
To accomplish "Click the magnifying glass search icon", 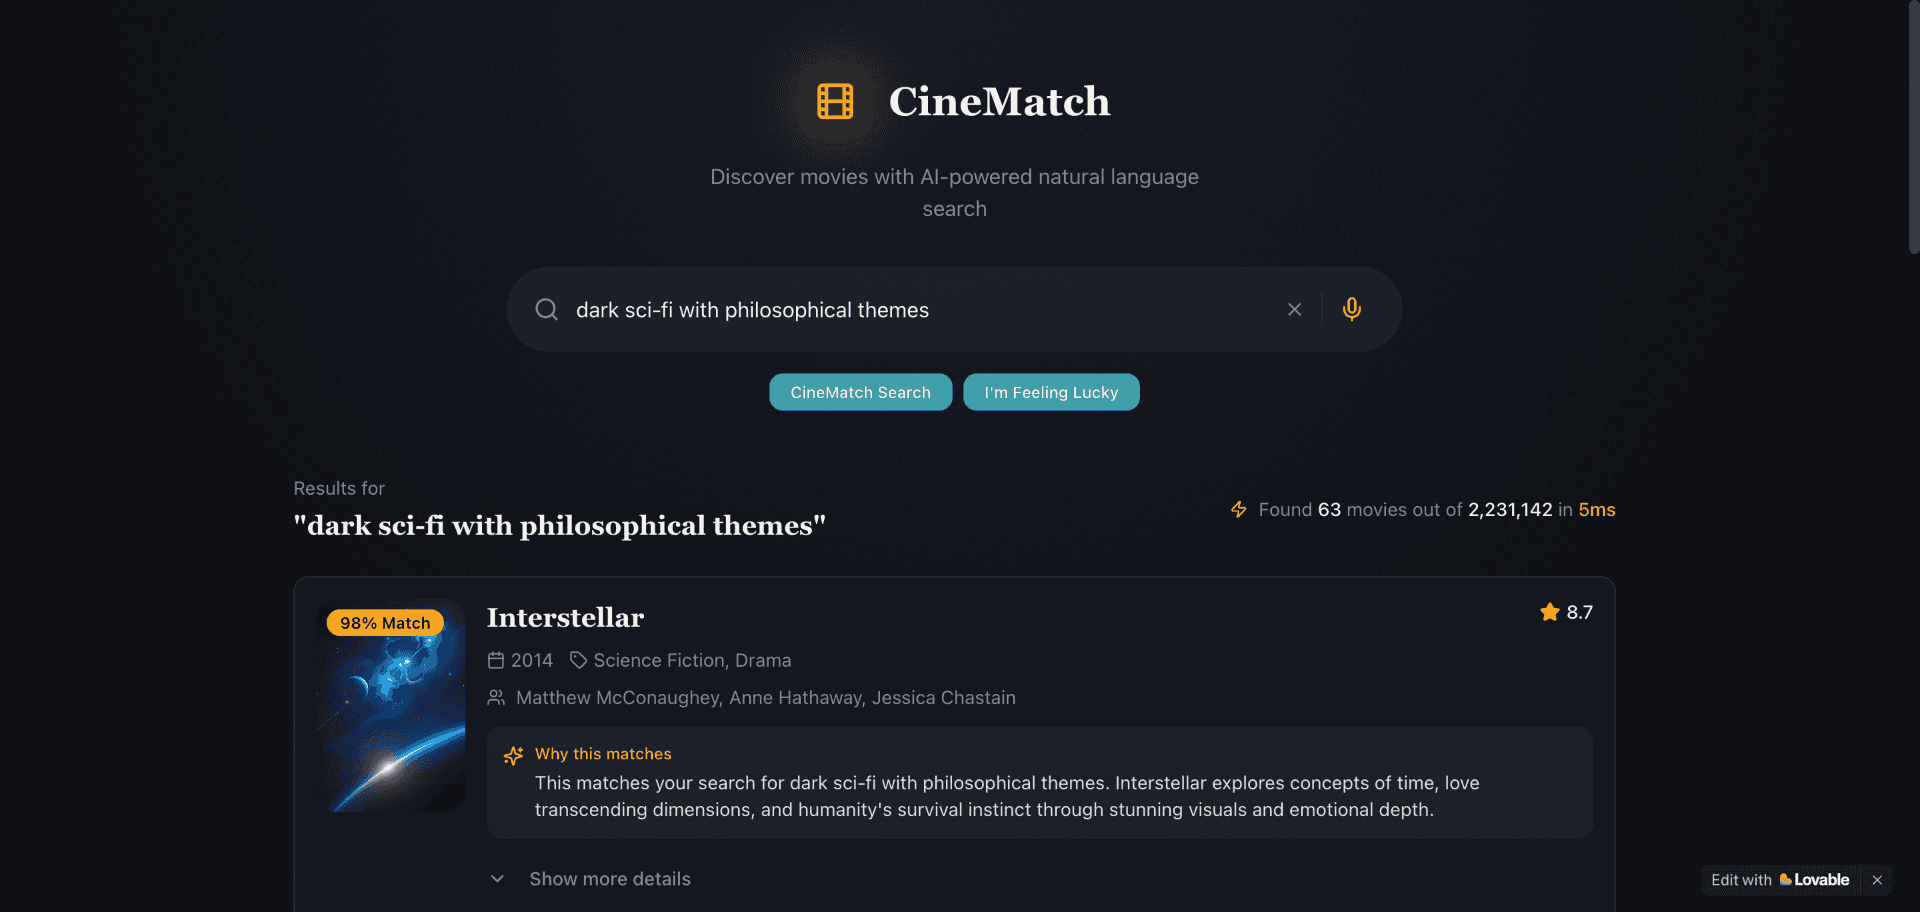I will [x=546, y=309].
